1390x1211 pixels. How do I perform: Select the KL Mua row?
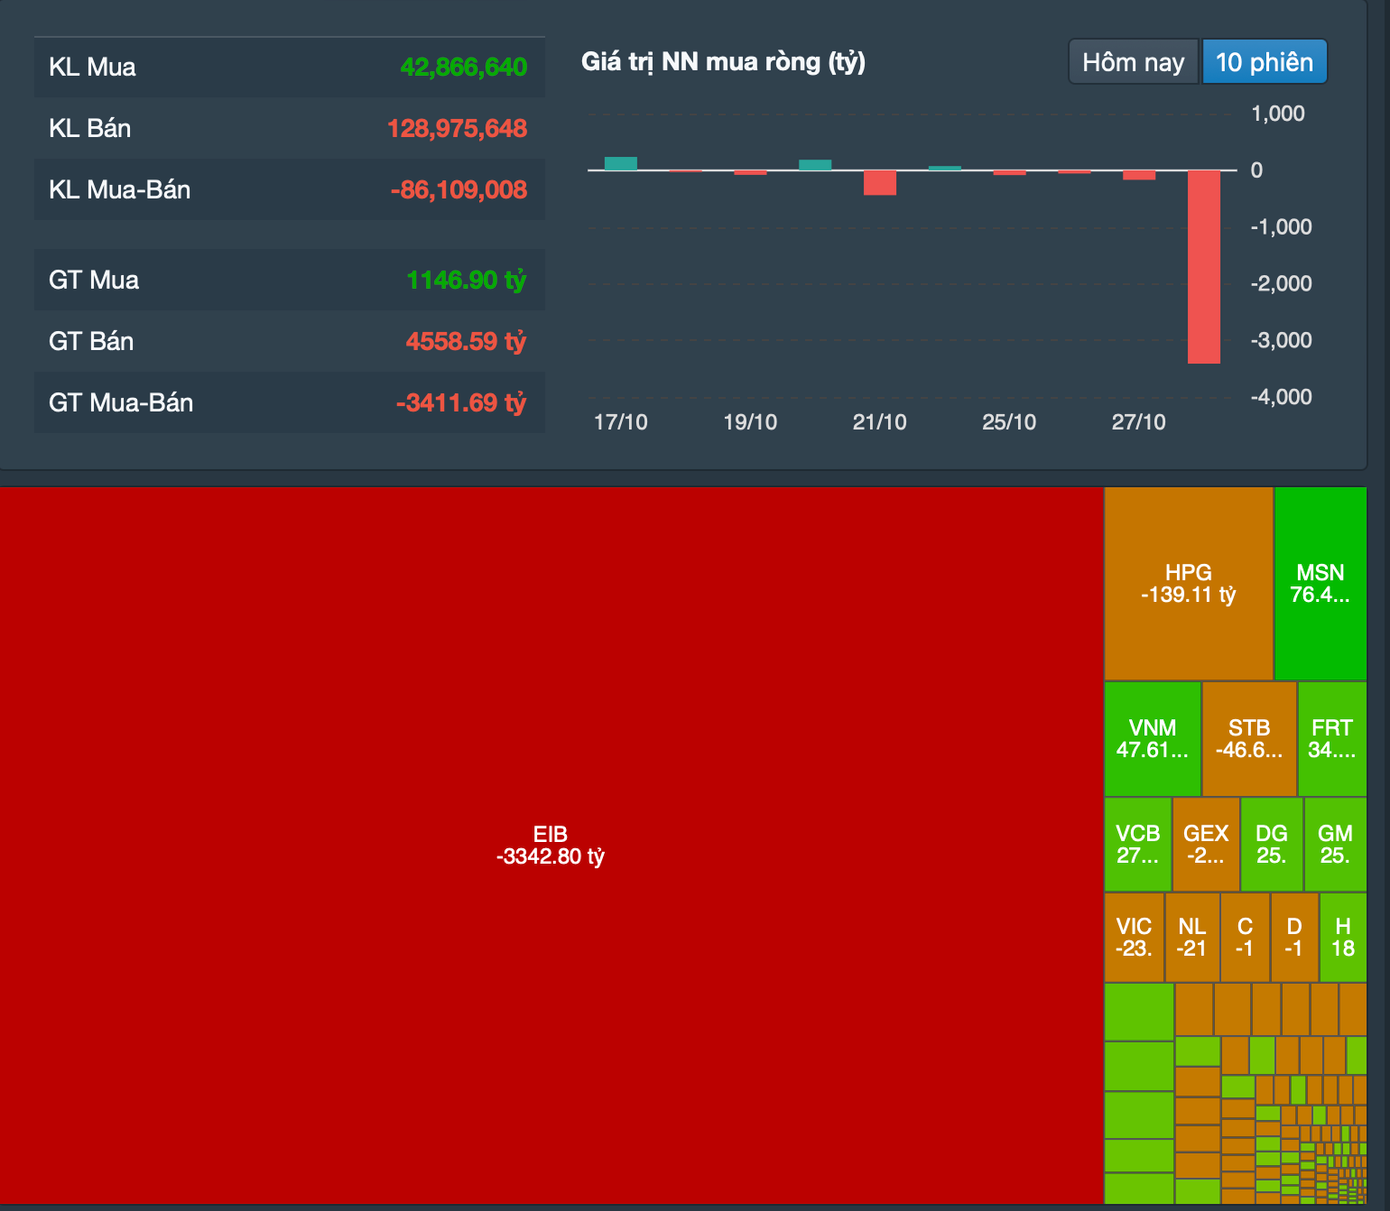[289, 67]
